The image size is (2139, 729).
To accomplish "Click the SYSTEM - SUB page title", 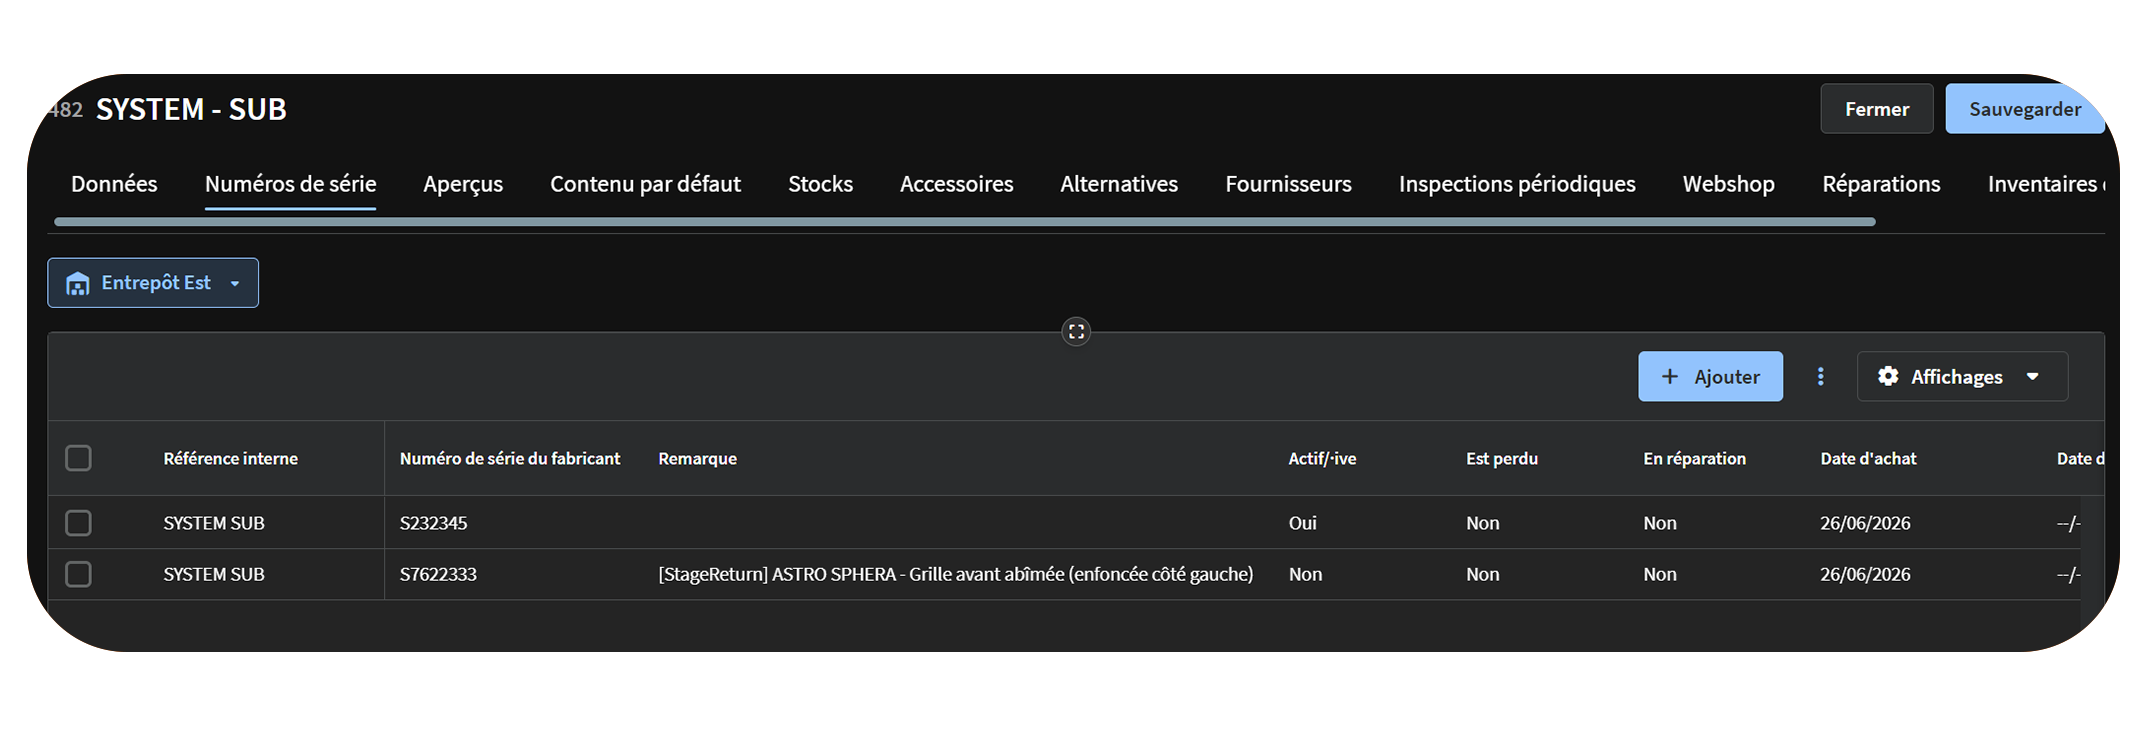I will pyautogui.click(x=191, y=109).
